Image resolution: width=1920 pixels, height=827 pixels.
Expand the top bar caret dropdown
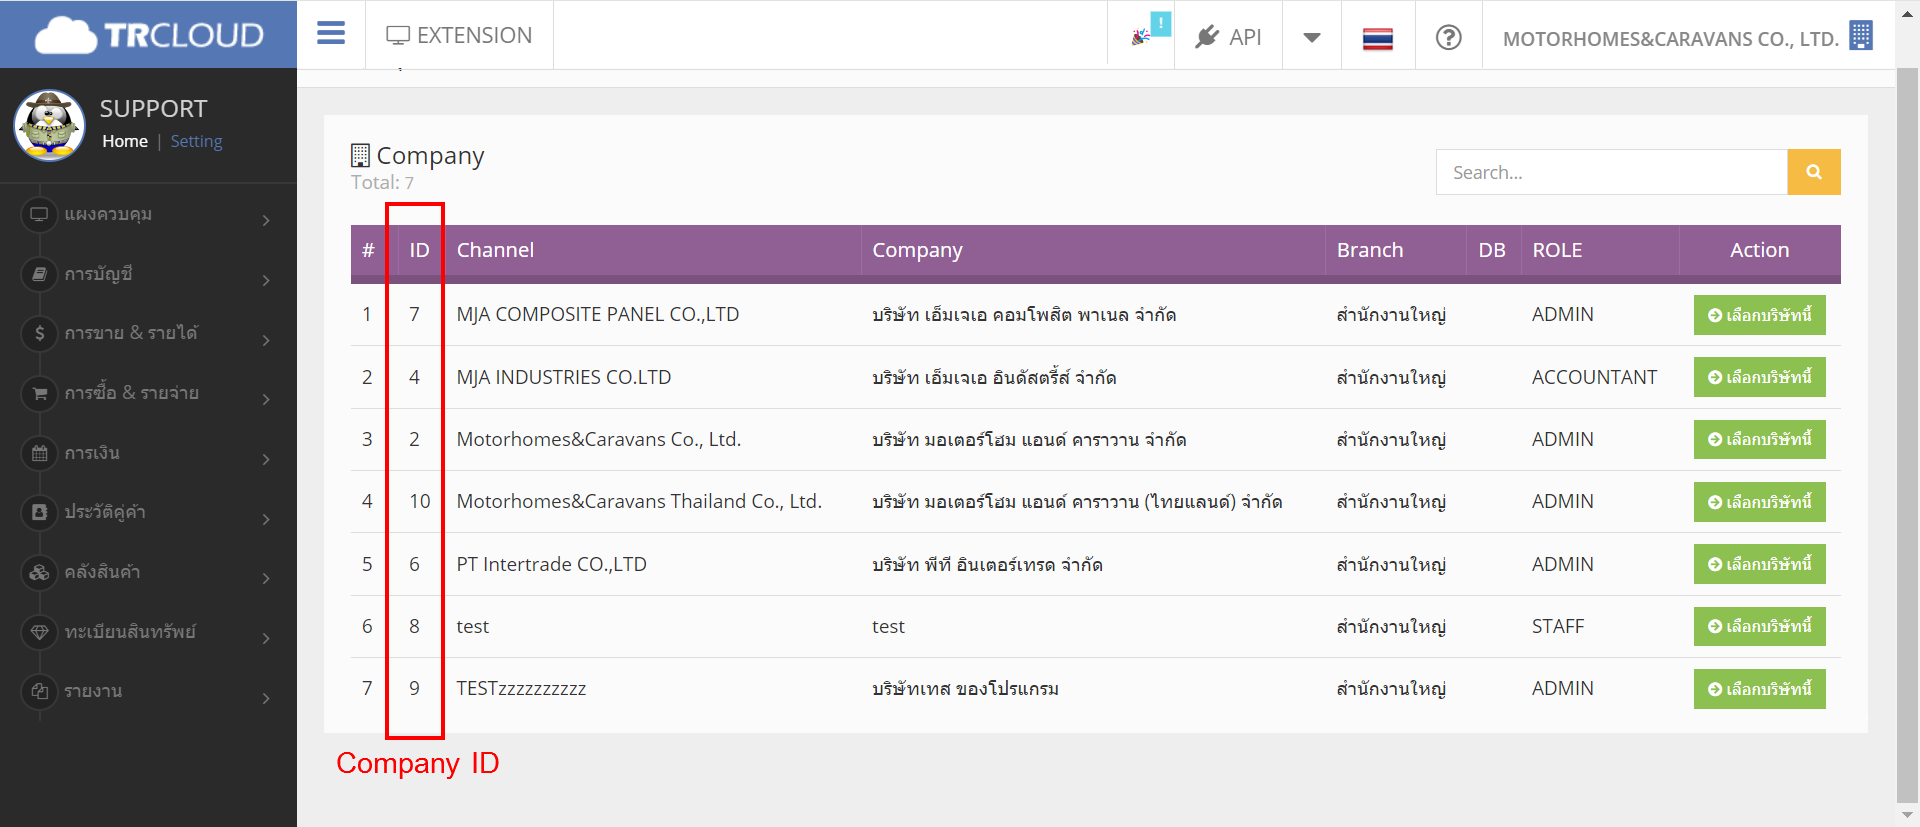coord(1312,38)
